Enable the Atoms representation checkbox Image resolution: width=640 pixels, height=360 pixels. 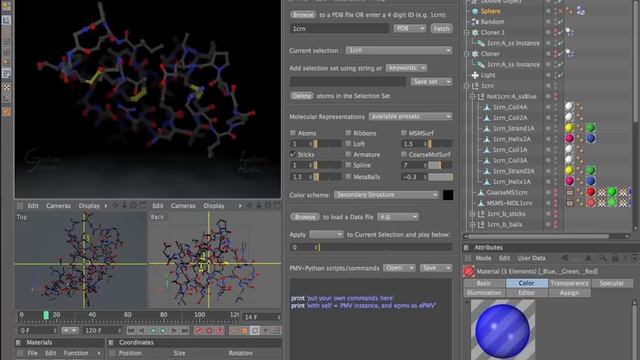coord(293,133)
